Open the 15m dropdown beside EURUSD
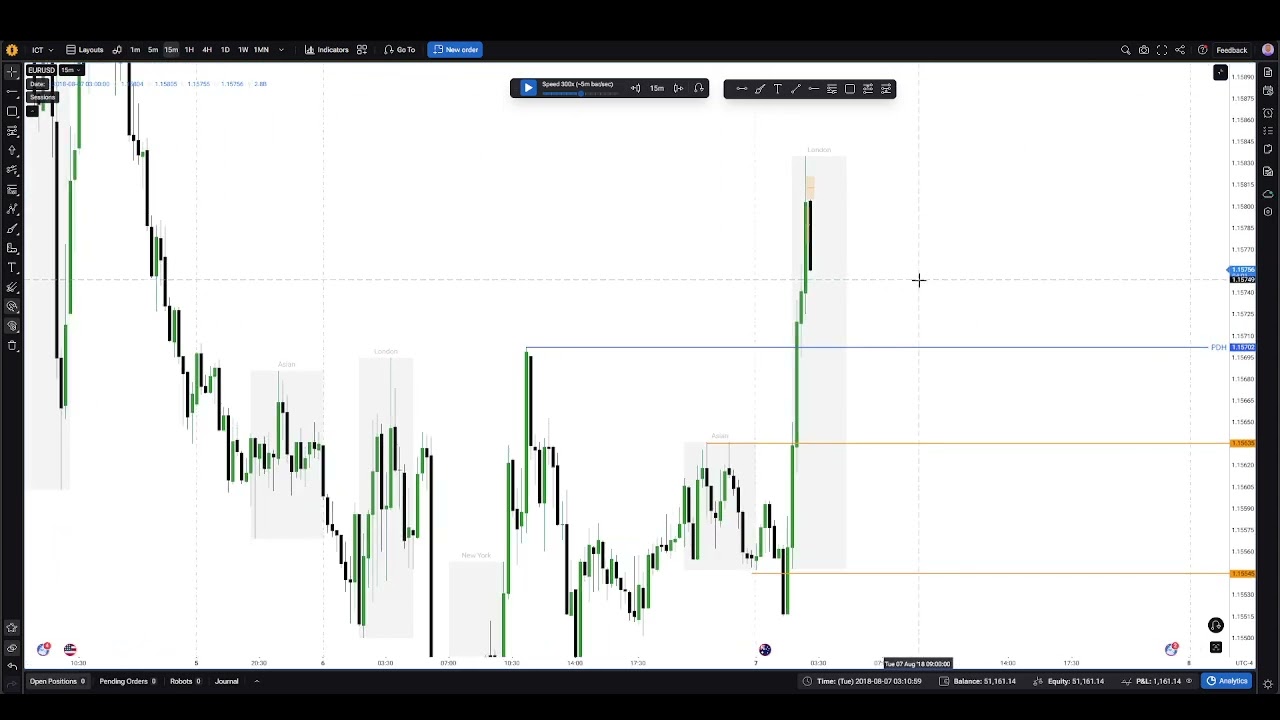The height and width of the screenshot is (720, 1280). point(71,70)
